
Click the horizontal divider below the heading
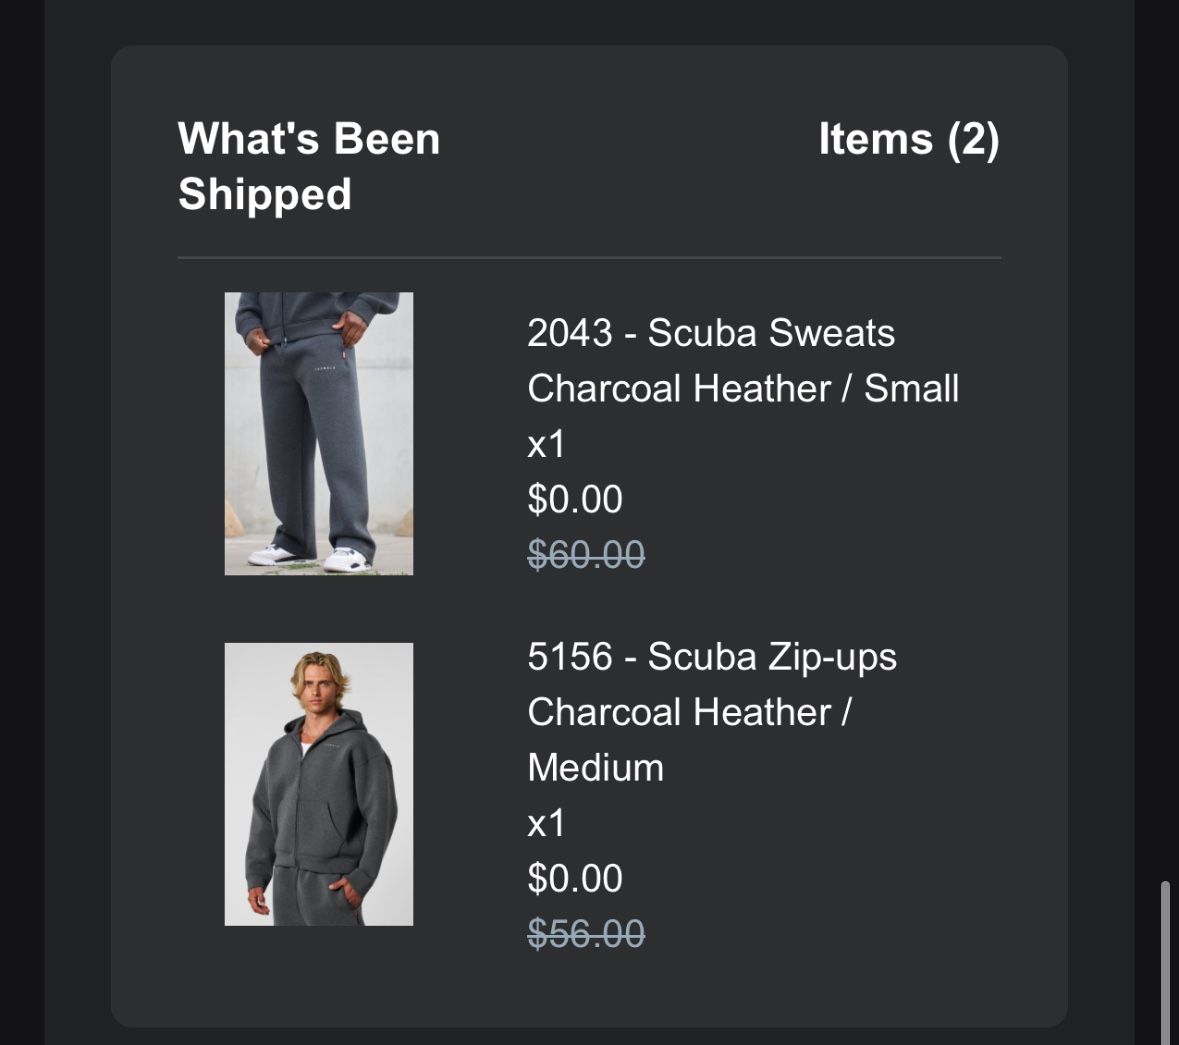pyautogui.click(x=589, y=258)
